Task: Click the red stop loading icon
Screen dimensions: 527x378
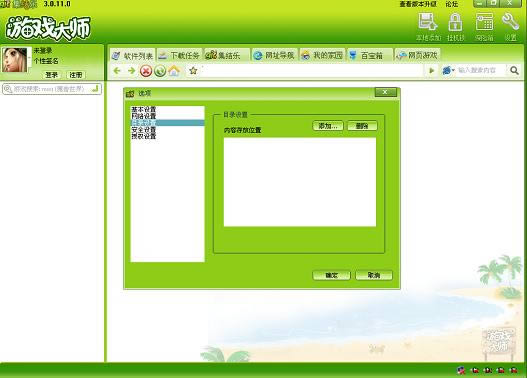Action: [x=146, y=71]
